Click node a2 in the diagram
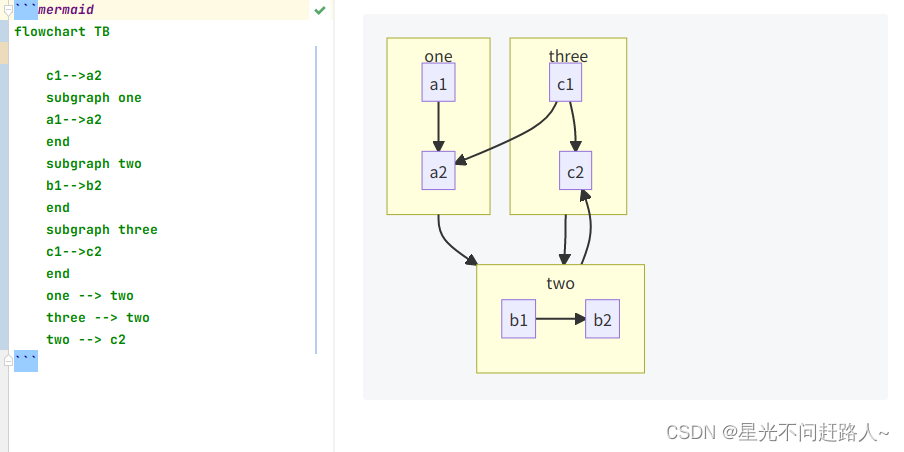The height and width of the screenshot is (452, 904). (x=439, y=171)
